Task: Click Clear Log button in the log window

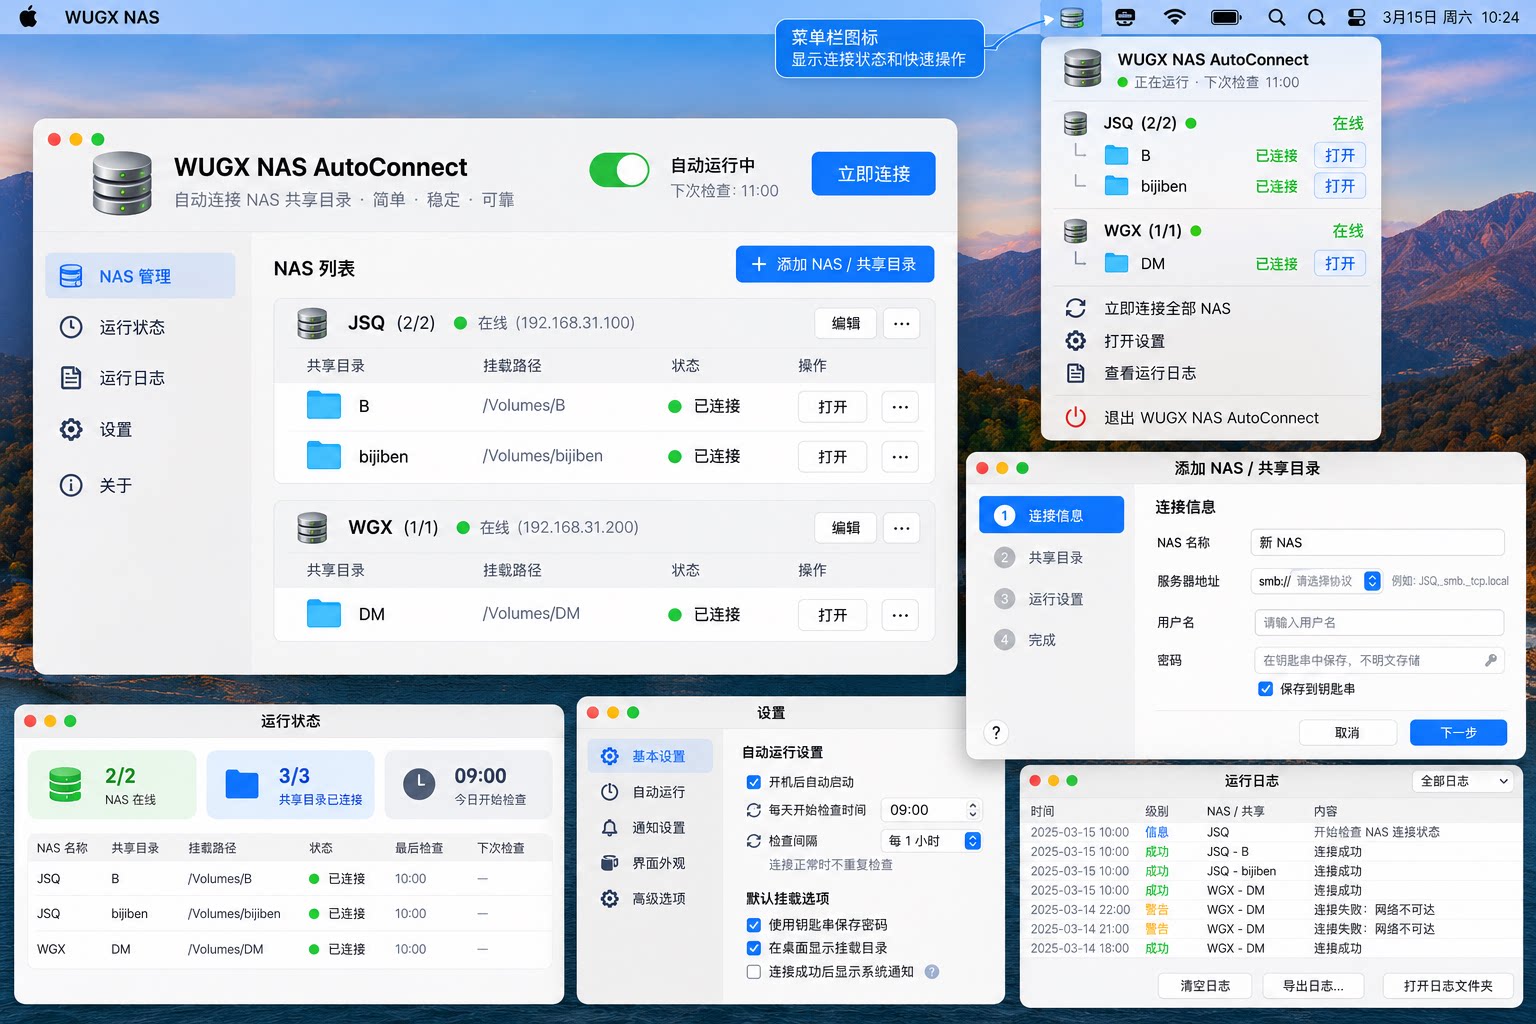Action: point(1205,986)
